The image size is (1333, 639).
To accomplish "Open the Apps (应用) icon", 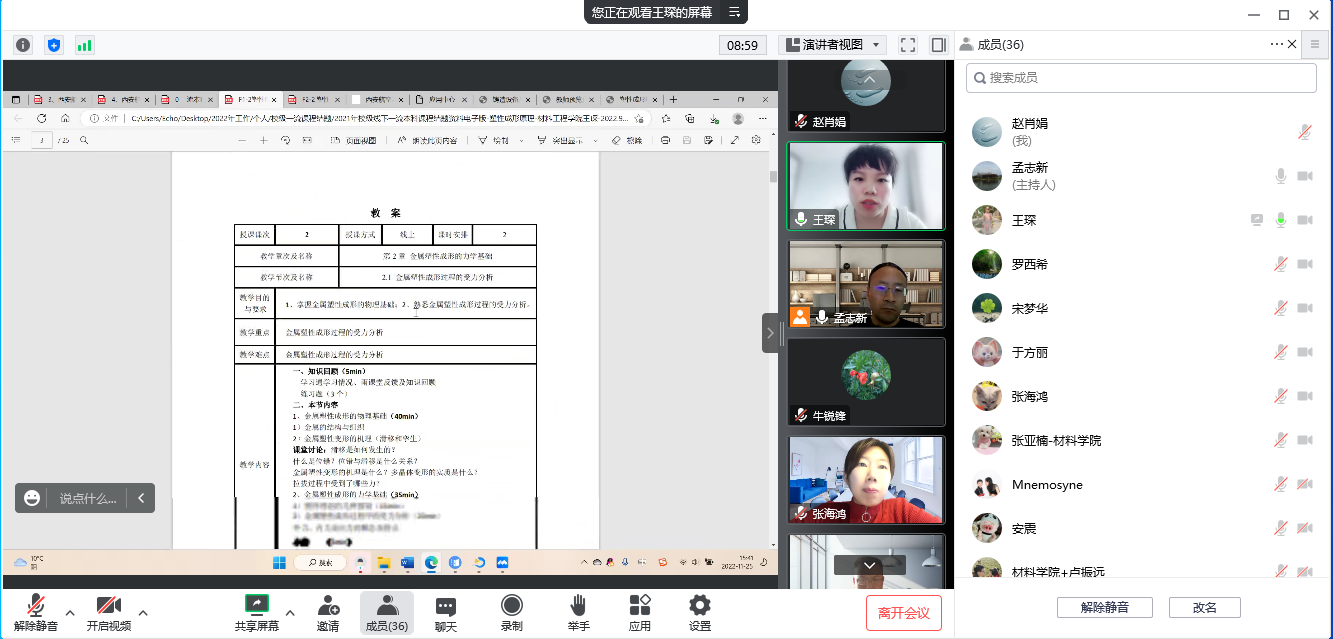I will [x=640, y=612].
